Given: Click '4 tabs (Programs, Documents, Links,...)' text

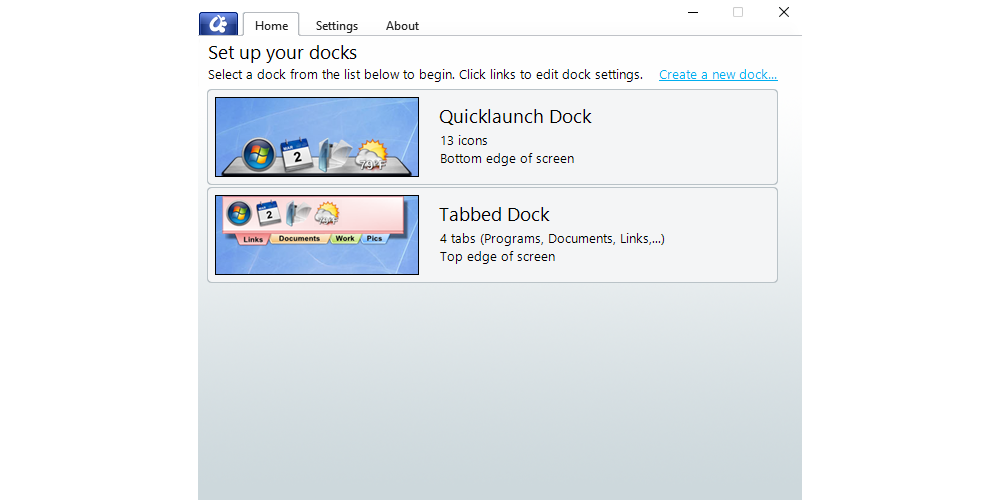Looking at the screenshot, I should click(552, 239).
